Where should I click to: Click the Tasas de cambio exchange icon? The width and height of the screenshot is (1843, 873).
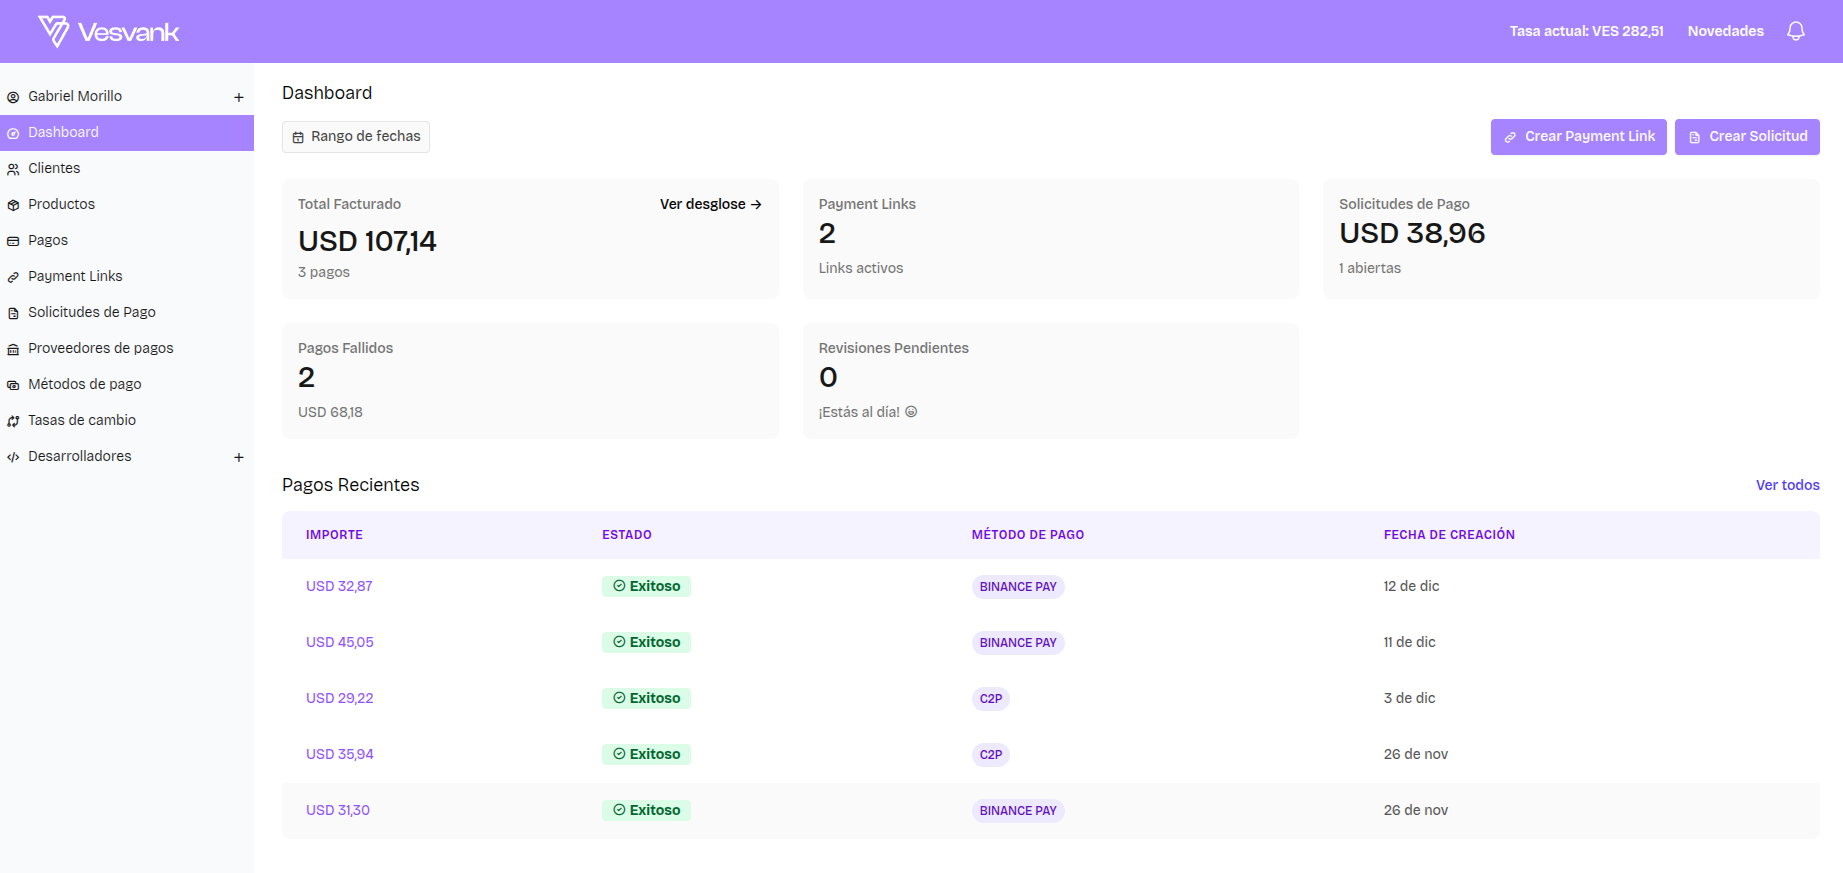tap(13, 421)
